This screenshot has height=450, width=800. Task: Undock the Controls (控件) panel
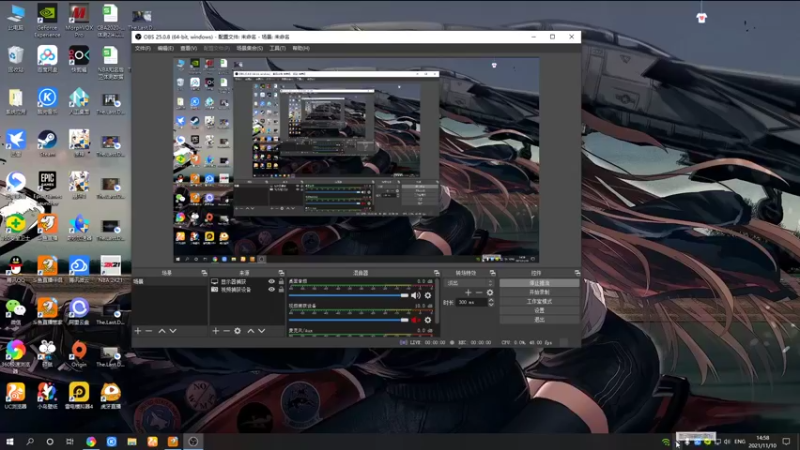[577, 273]
